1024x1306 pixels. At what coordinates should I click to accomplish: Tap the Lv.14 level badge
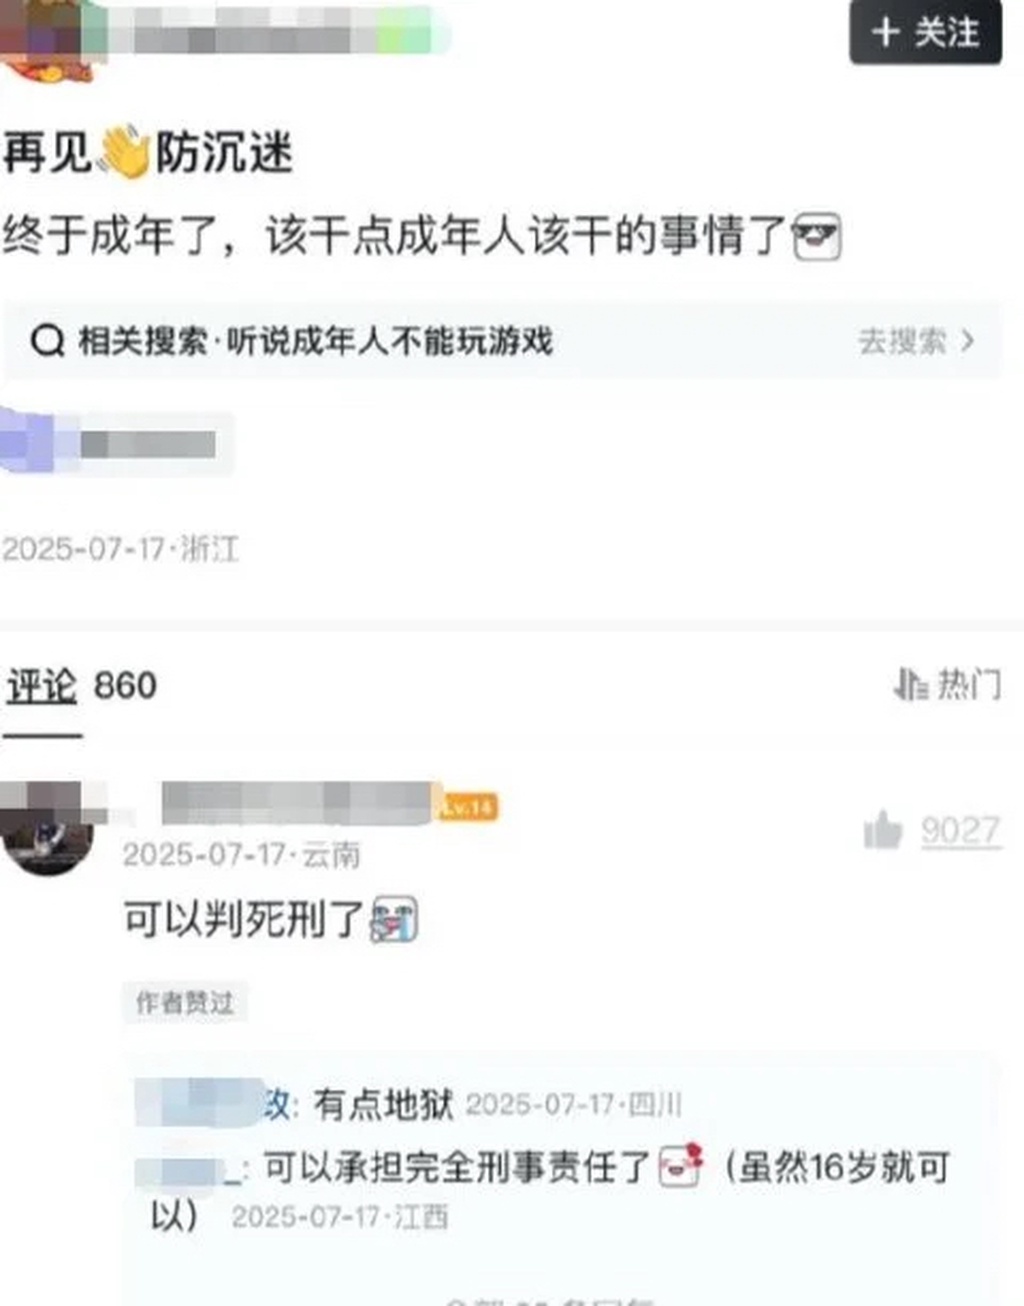tap(467, 806)
